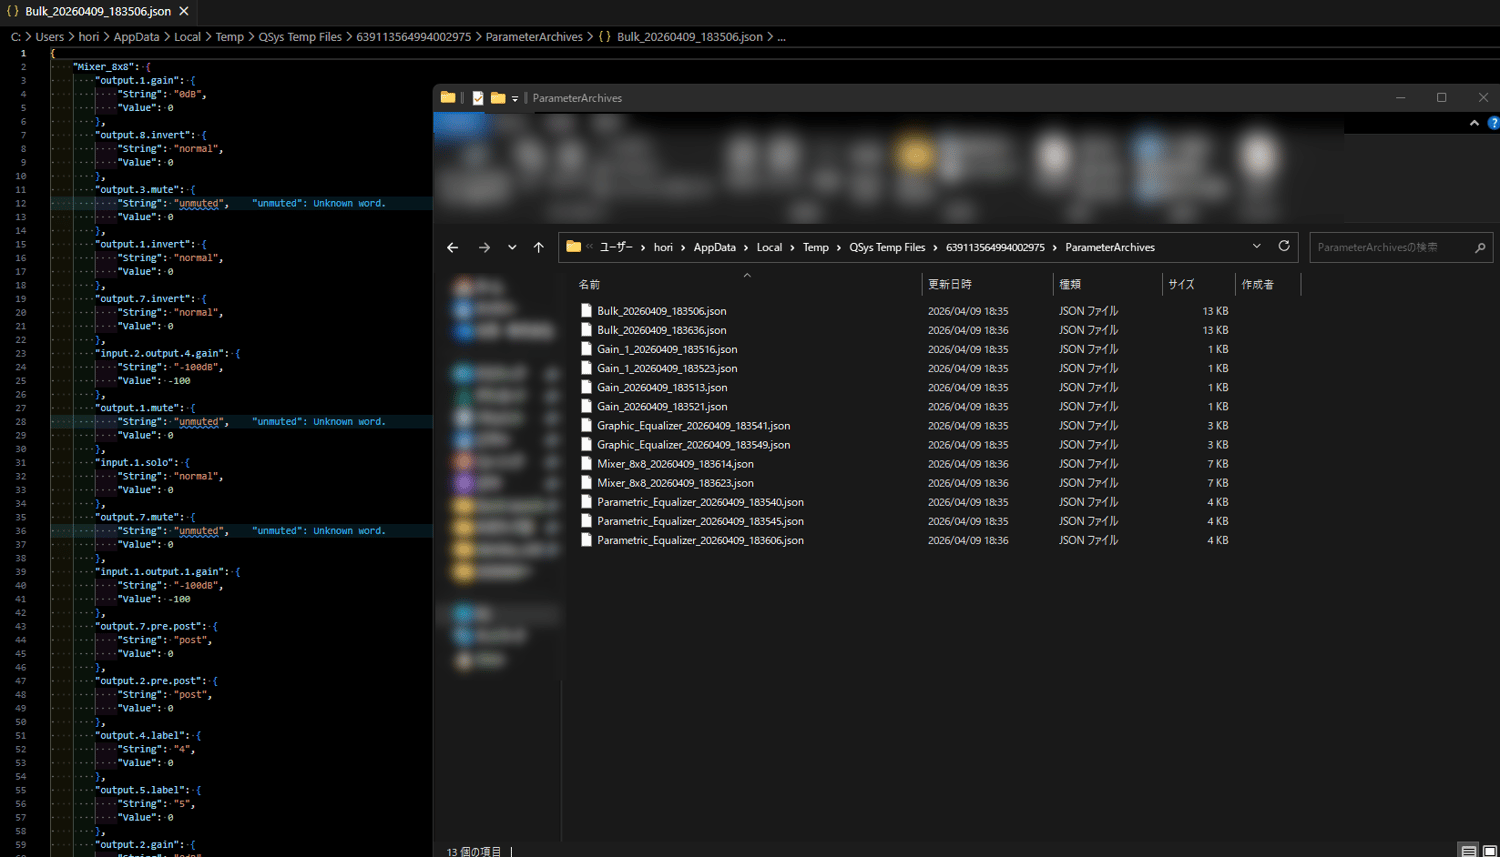Select file Mixer_8x8_20260409_183623.json
This screenshot has height=857, width=1500.
(x=676, y=483)
